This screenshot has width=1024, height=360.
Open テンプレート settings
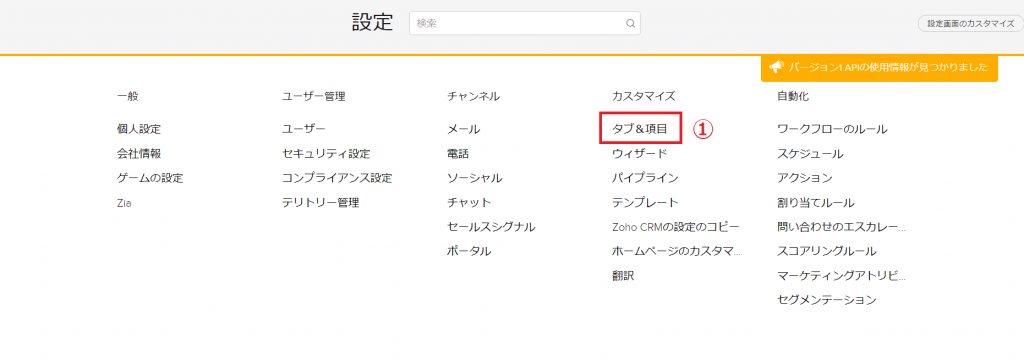point(645,203)
